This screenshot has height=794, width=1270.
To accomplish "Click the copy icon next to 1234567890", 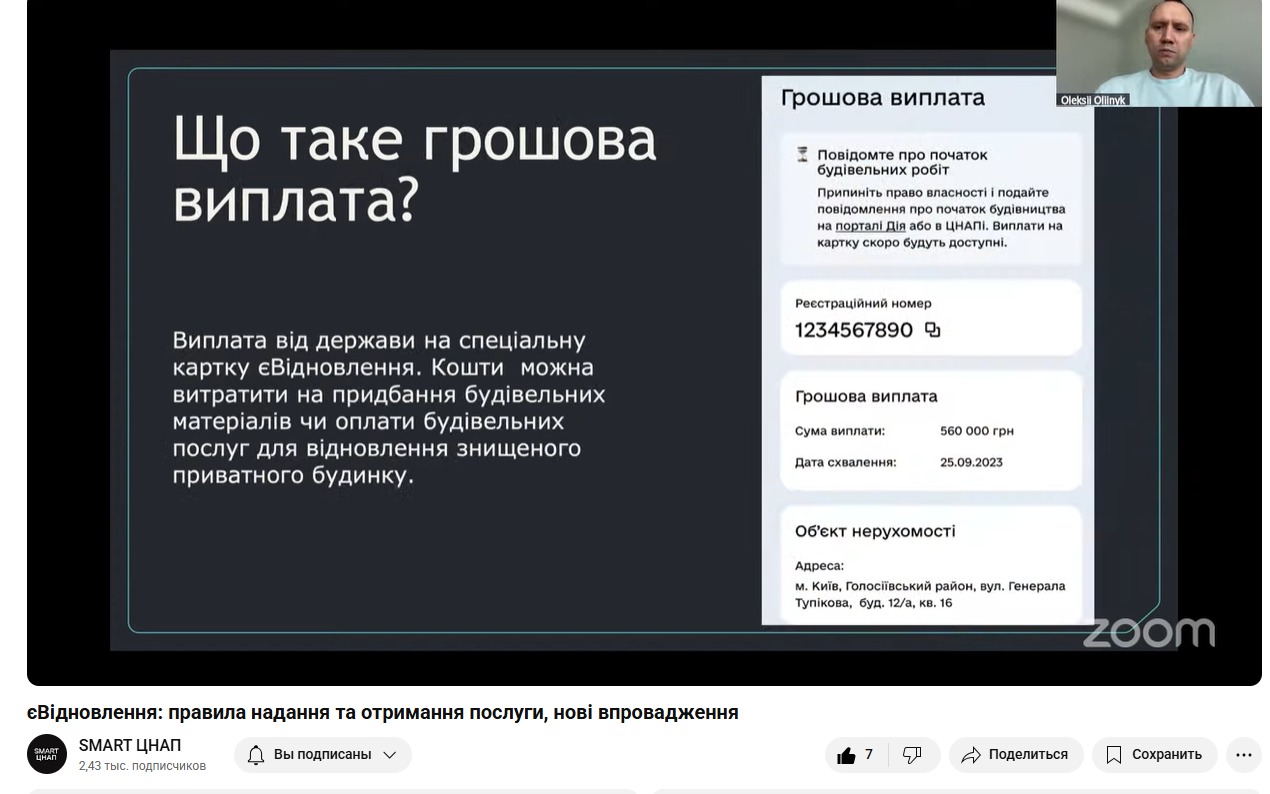I will pyautogui.click(x=932, y=330).
